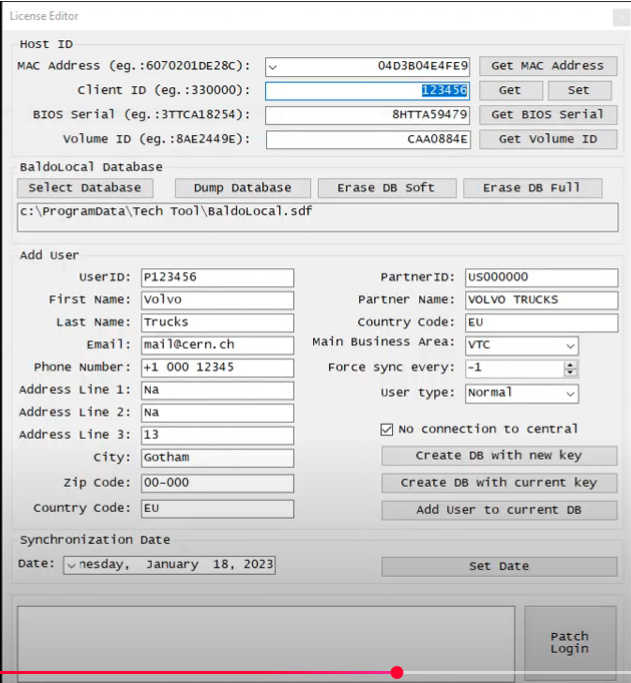Click the Get MAC Address button

(547, 66)
